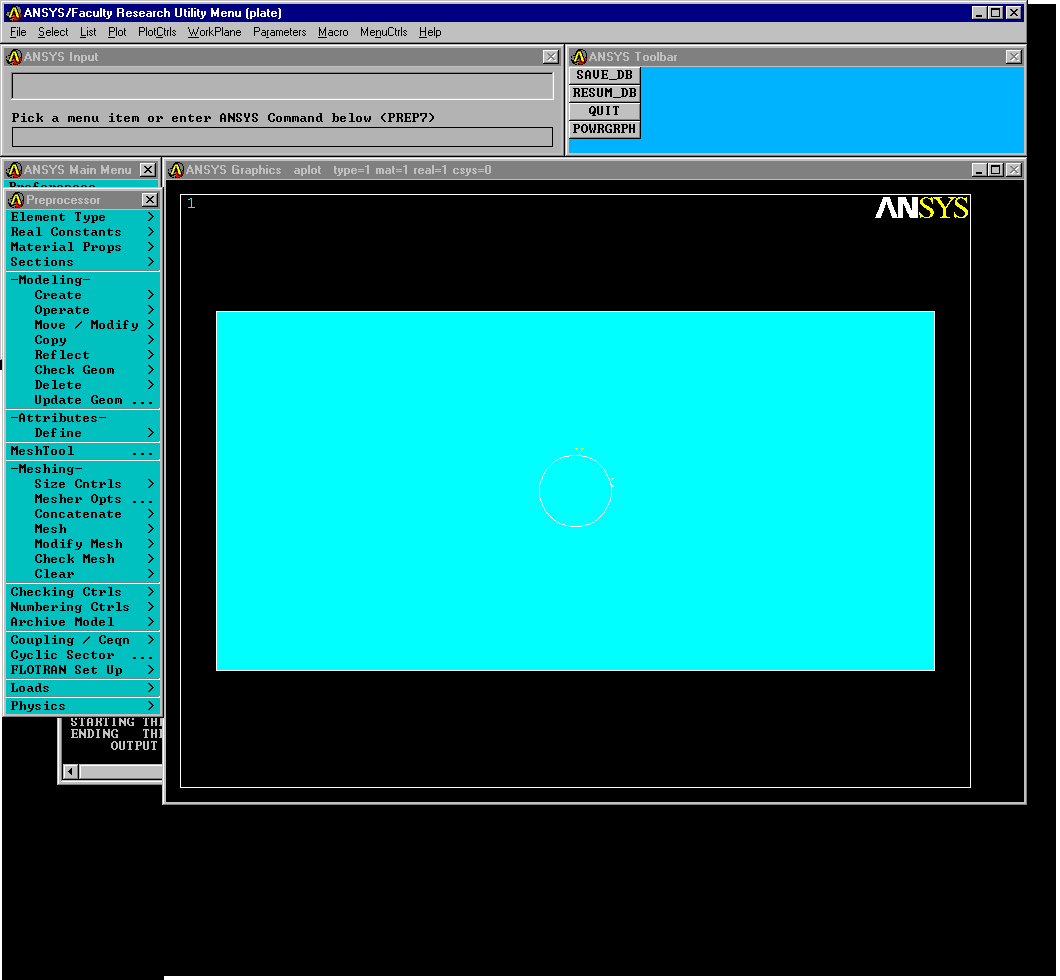Expand the Element Type submenu
This screenshot has width=1060, height=980.
[x=82, y=217]
